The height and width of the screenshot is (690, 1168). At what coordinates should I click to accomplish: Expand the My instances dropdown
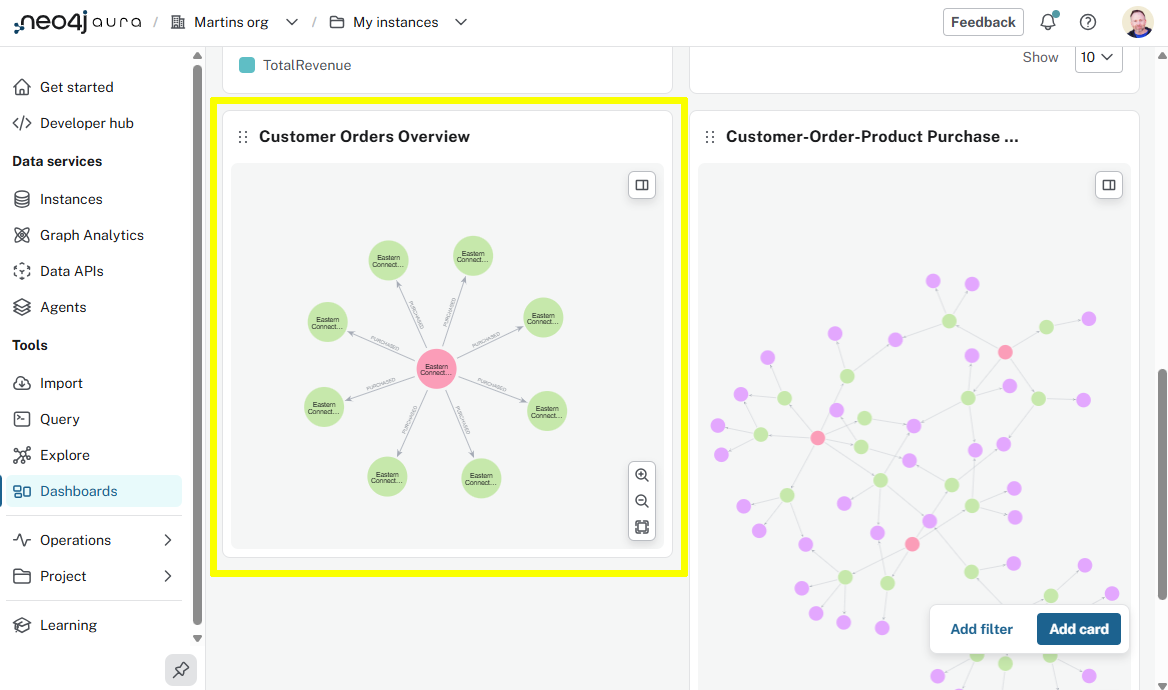coord(460,21)
